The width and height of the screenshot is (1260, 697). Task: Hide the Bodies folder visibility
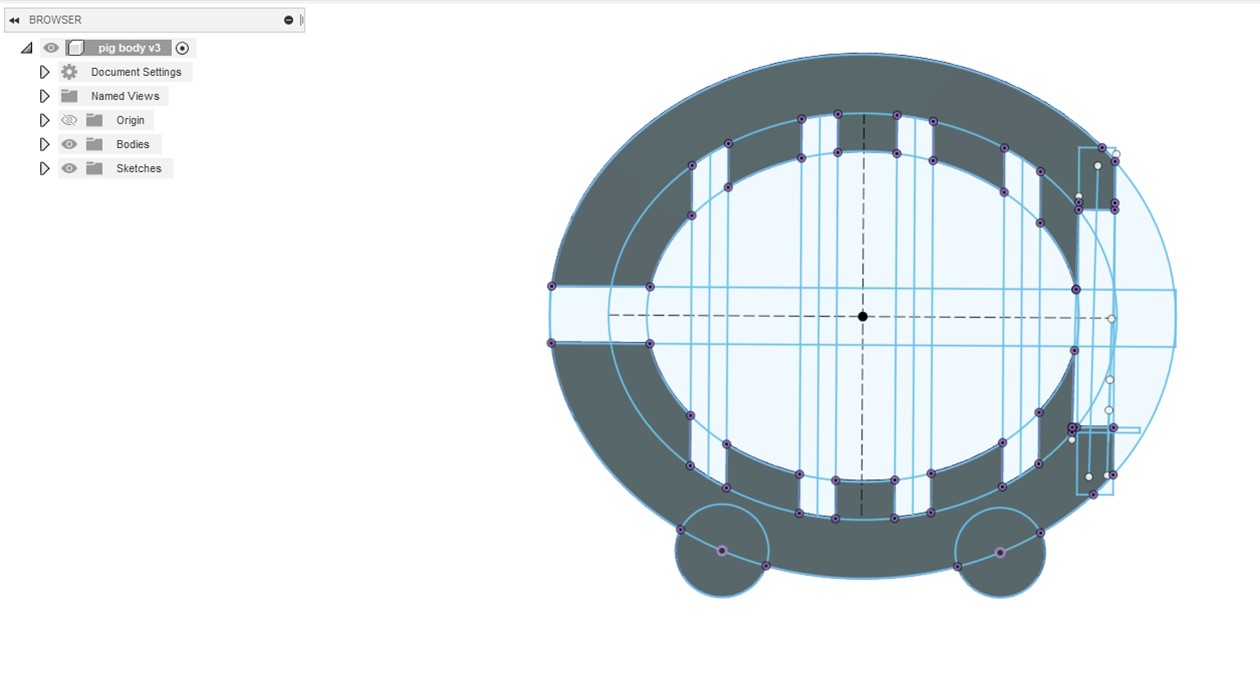click(x=69, y=144)
